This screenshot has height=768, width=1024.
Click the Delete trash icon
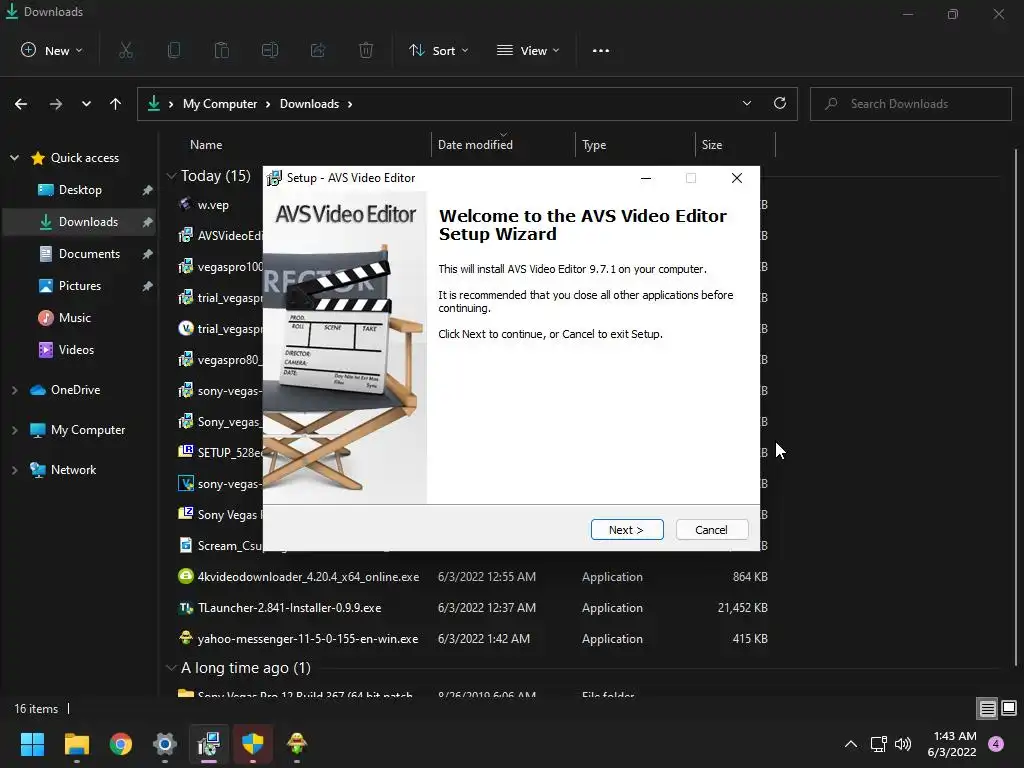[x=366, y=50]
